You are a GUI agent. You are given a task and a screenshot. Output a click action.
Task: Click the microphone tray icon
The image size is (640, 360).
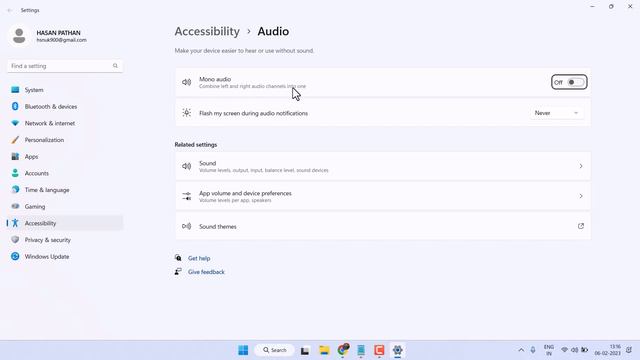pos(533,350)
